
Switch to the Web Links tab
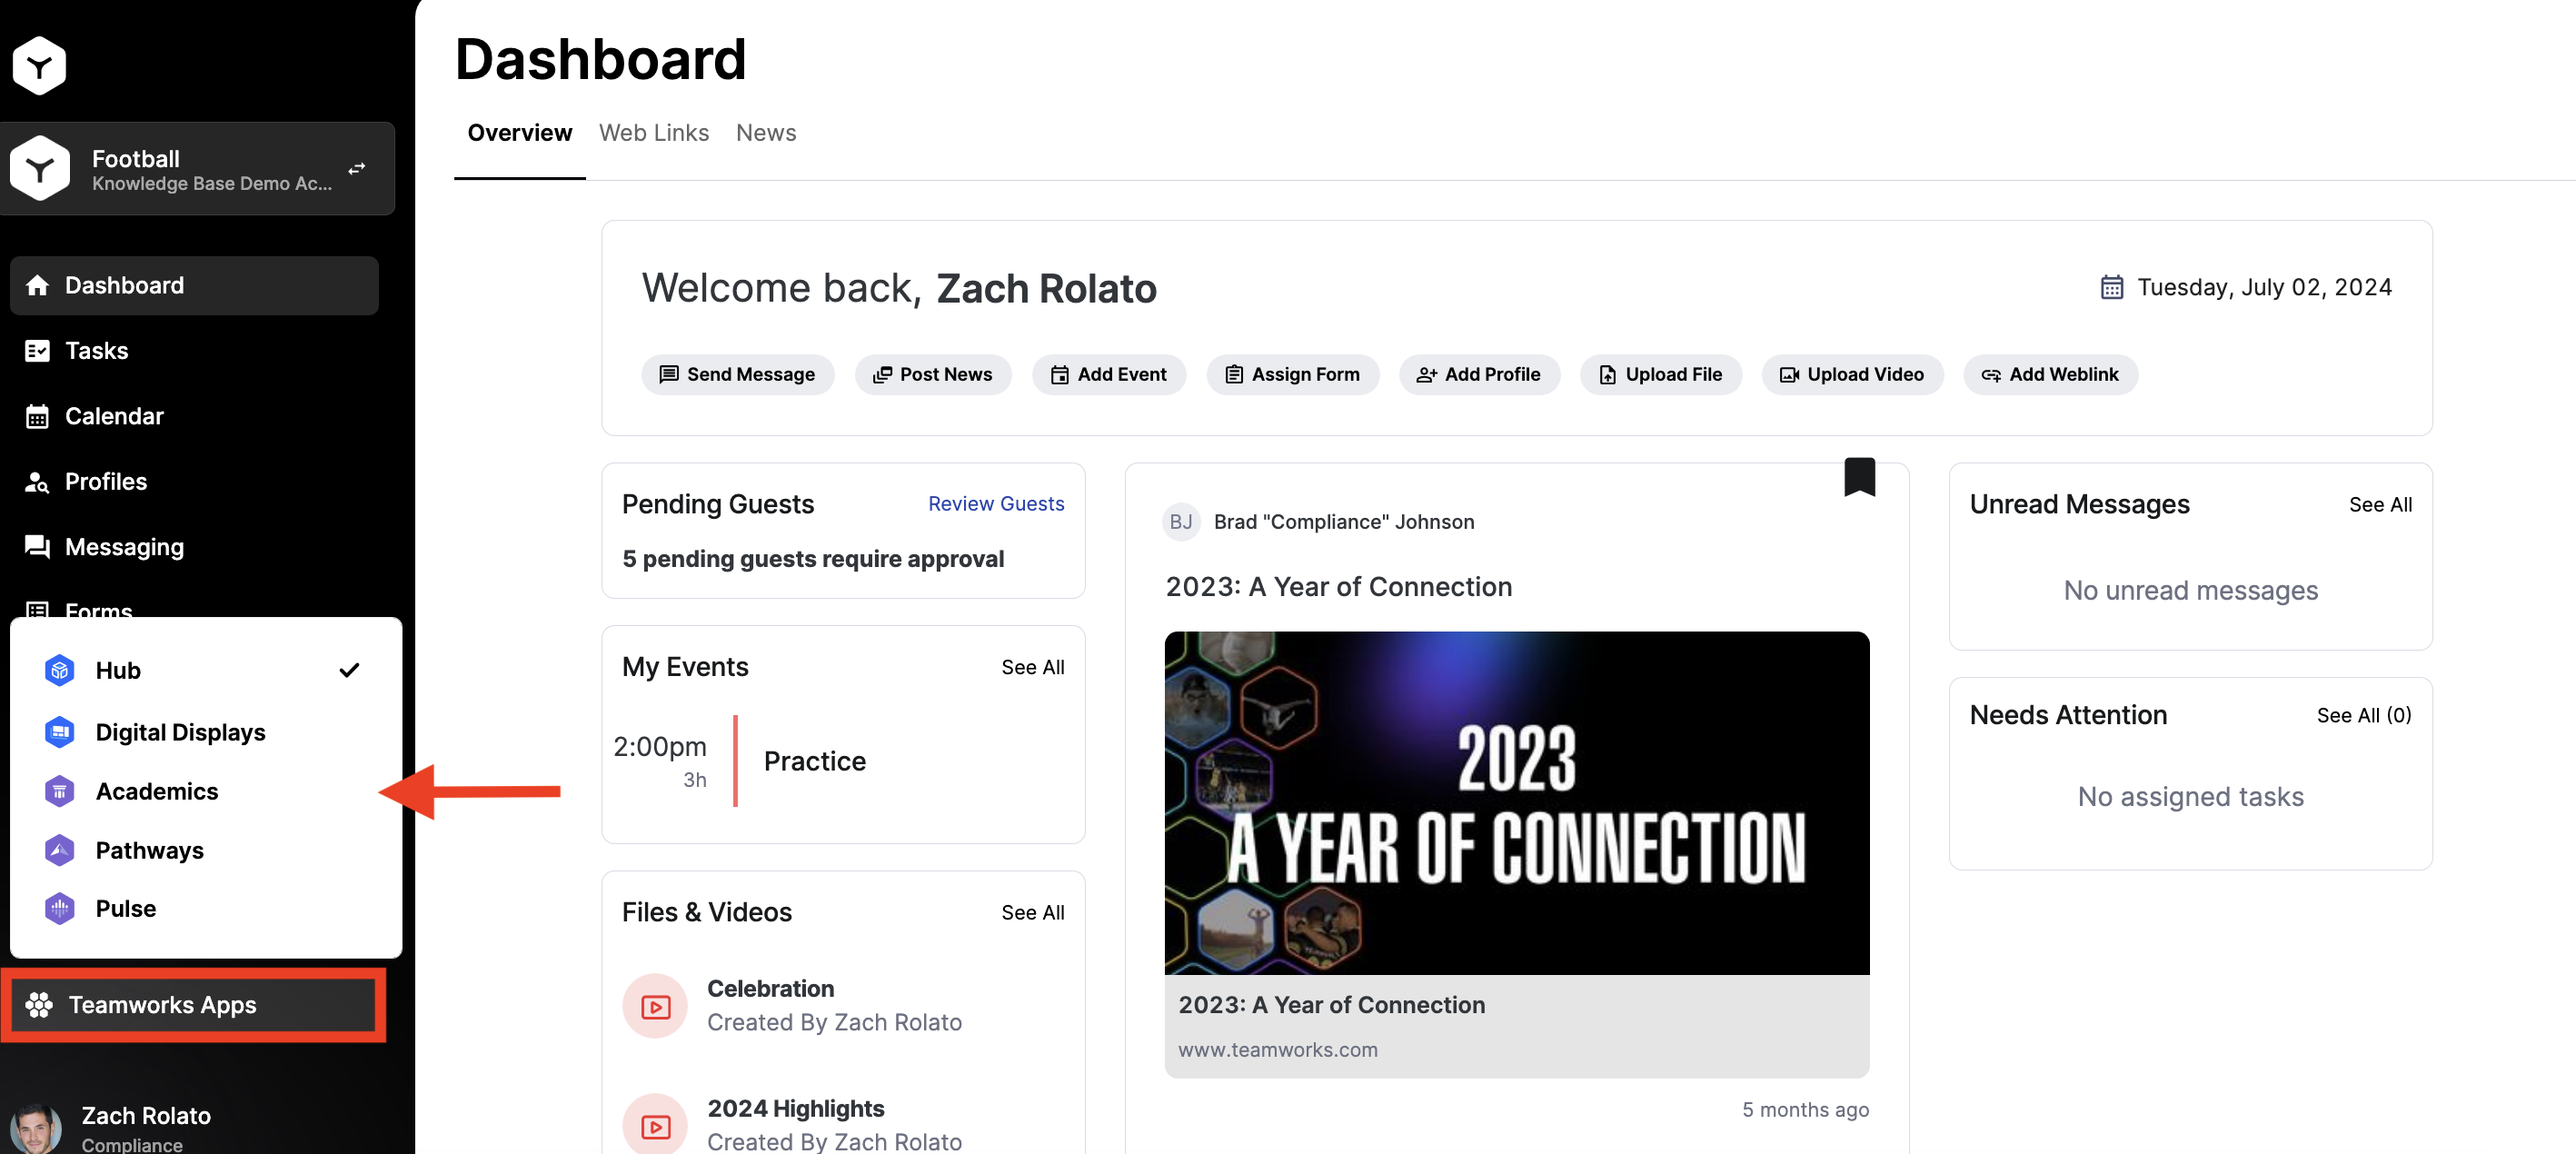click(654, 133)
